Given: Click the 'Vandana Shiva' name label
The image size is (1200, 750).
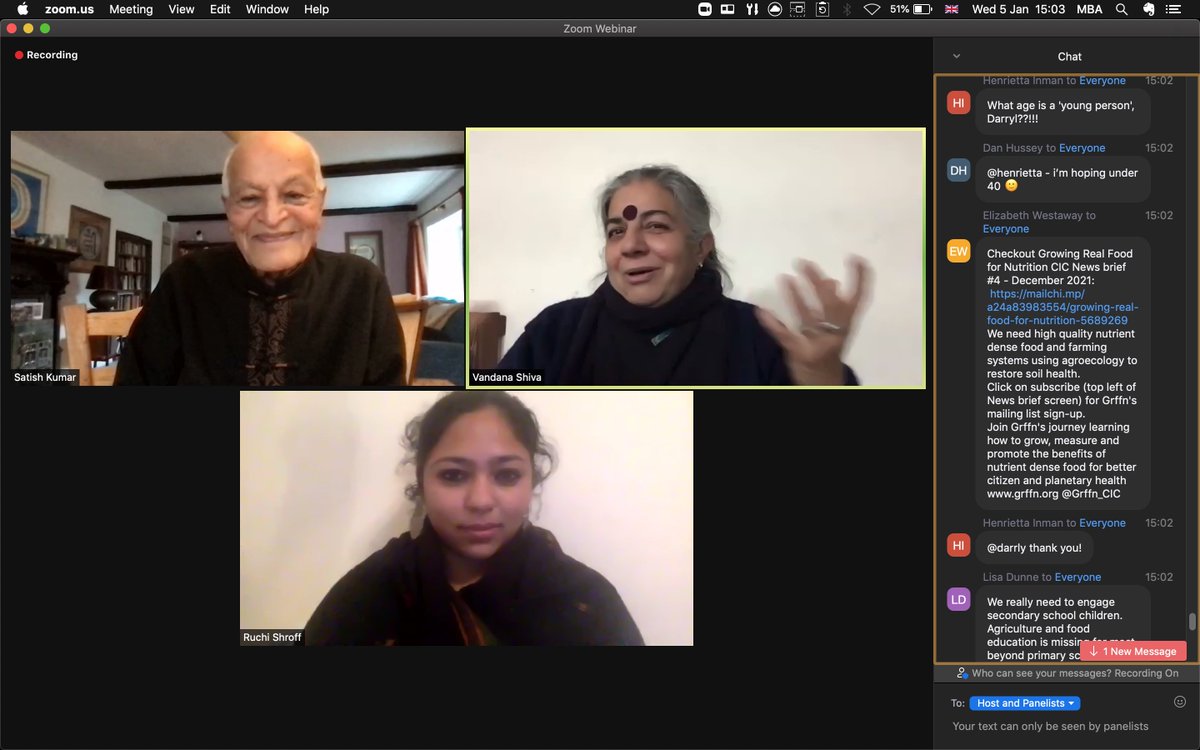Looking at the screenshot, I should click(508, 378).
